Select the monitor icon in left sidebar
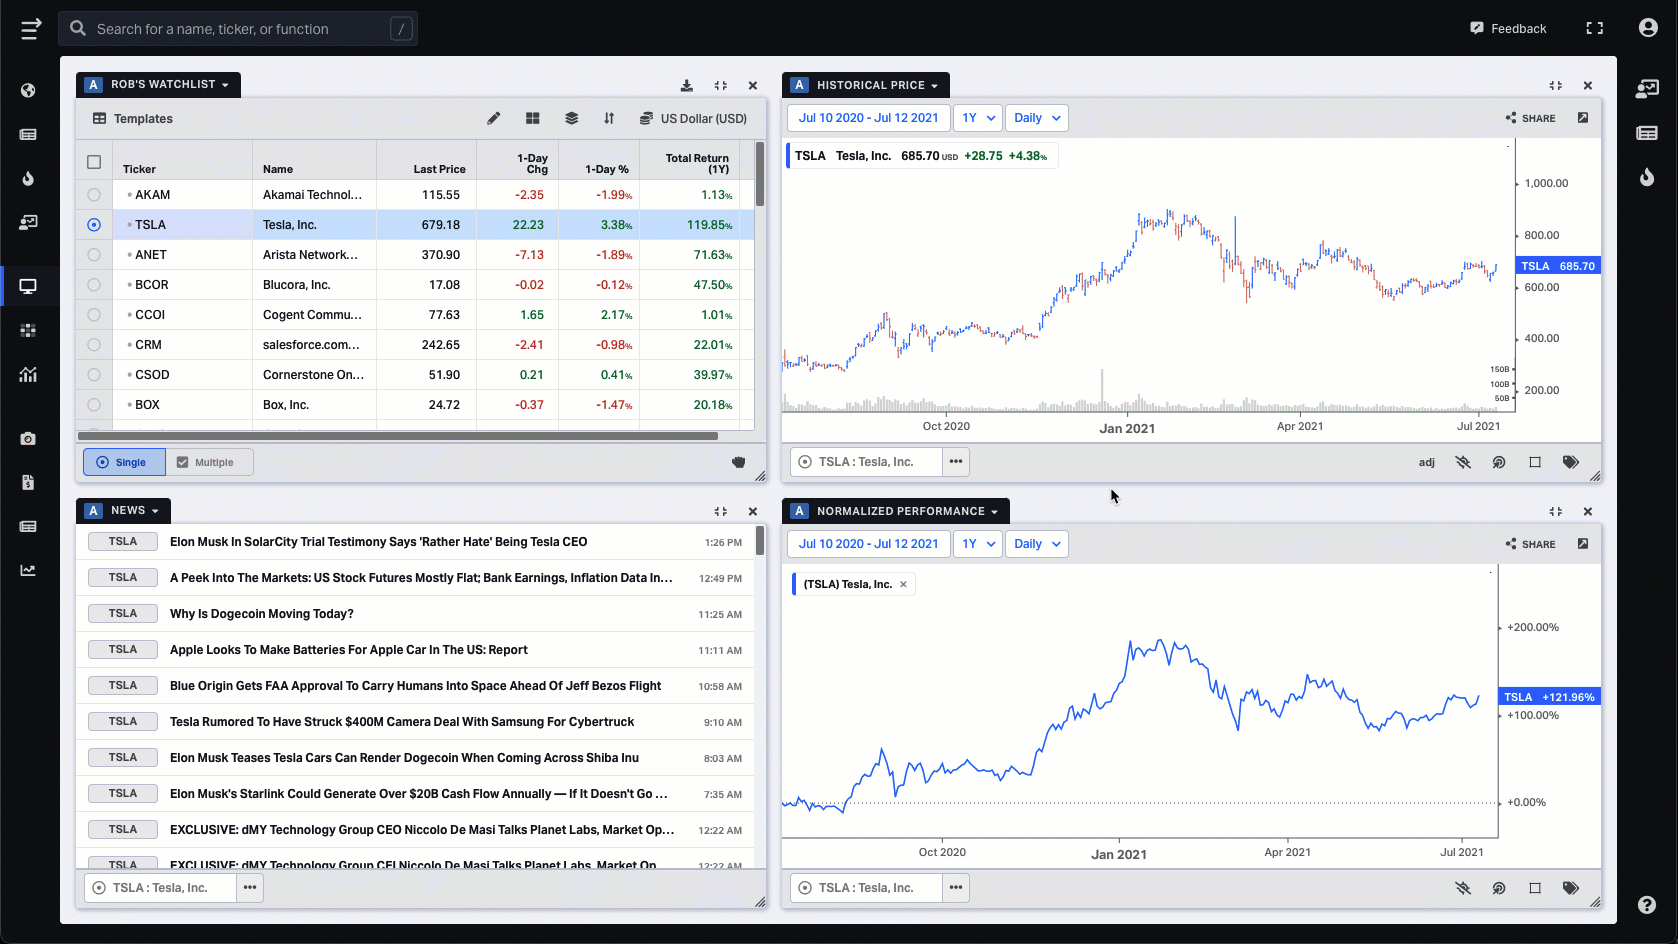Image resolution: width=1678 pixels, height=944 pixels. 28,286
